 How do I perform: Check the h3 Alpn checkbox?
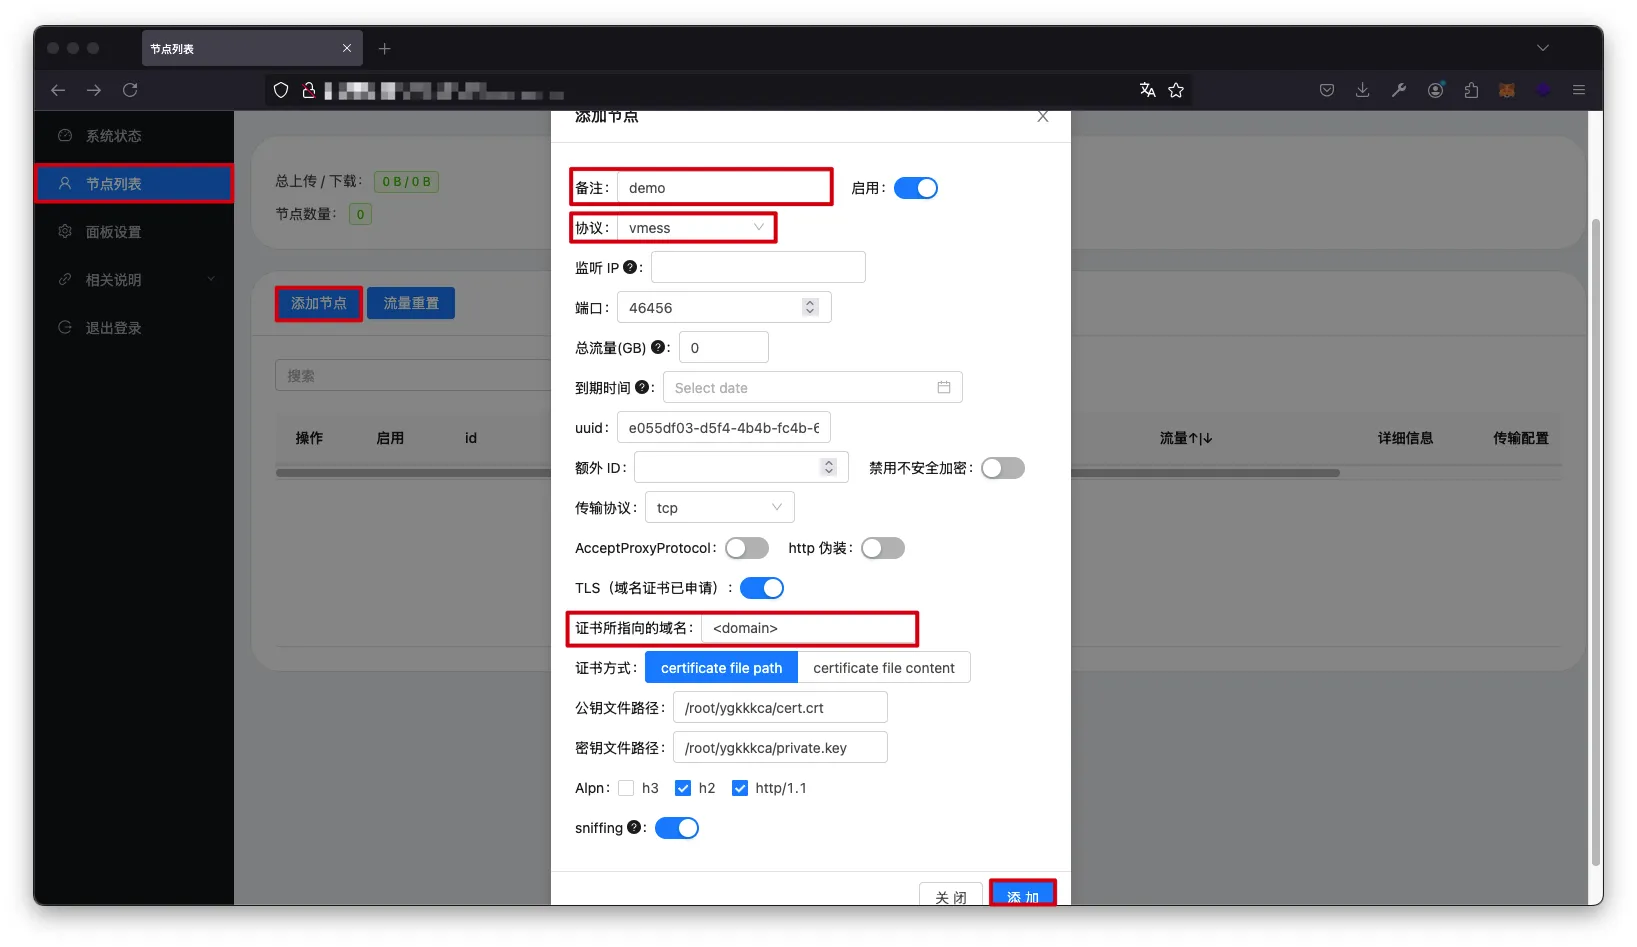point(627,788)
